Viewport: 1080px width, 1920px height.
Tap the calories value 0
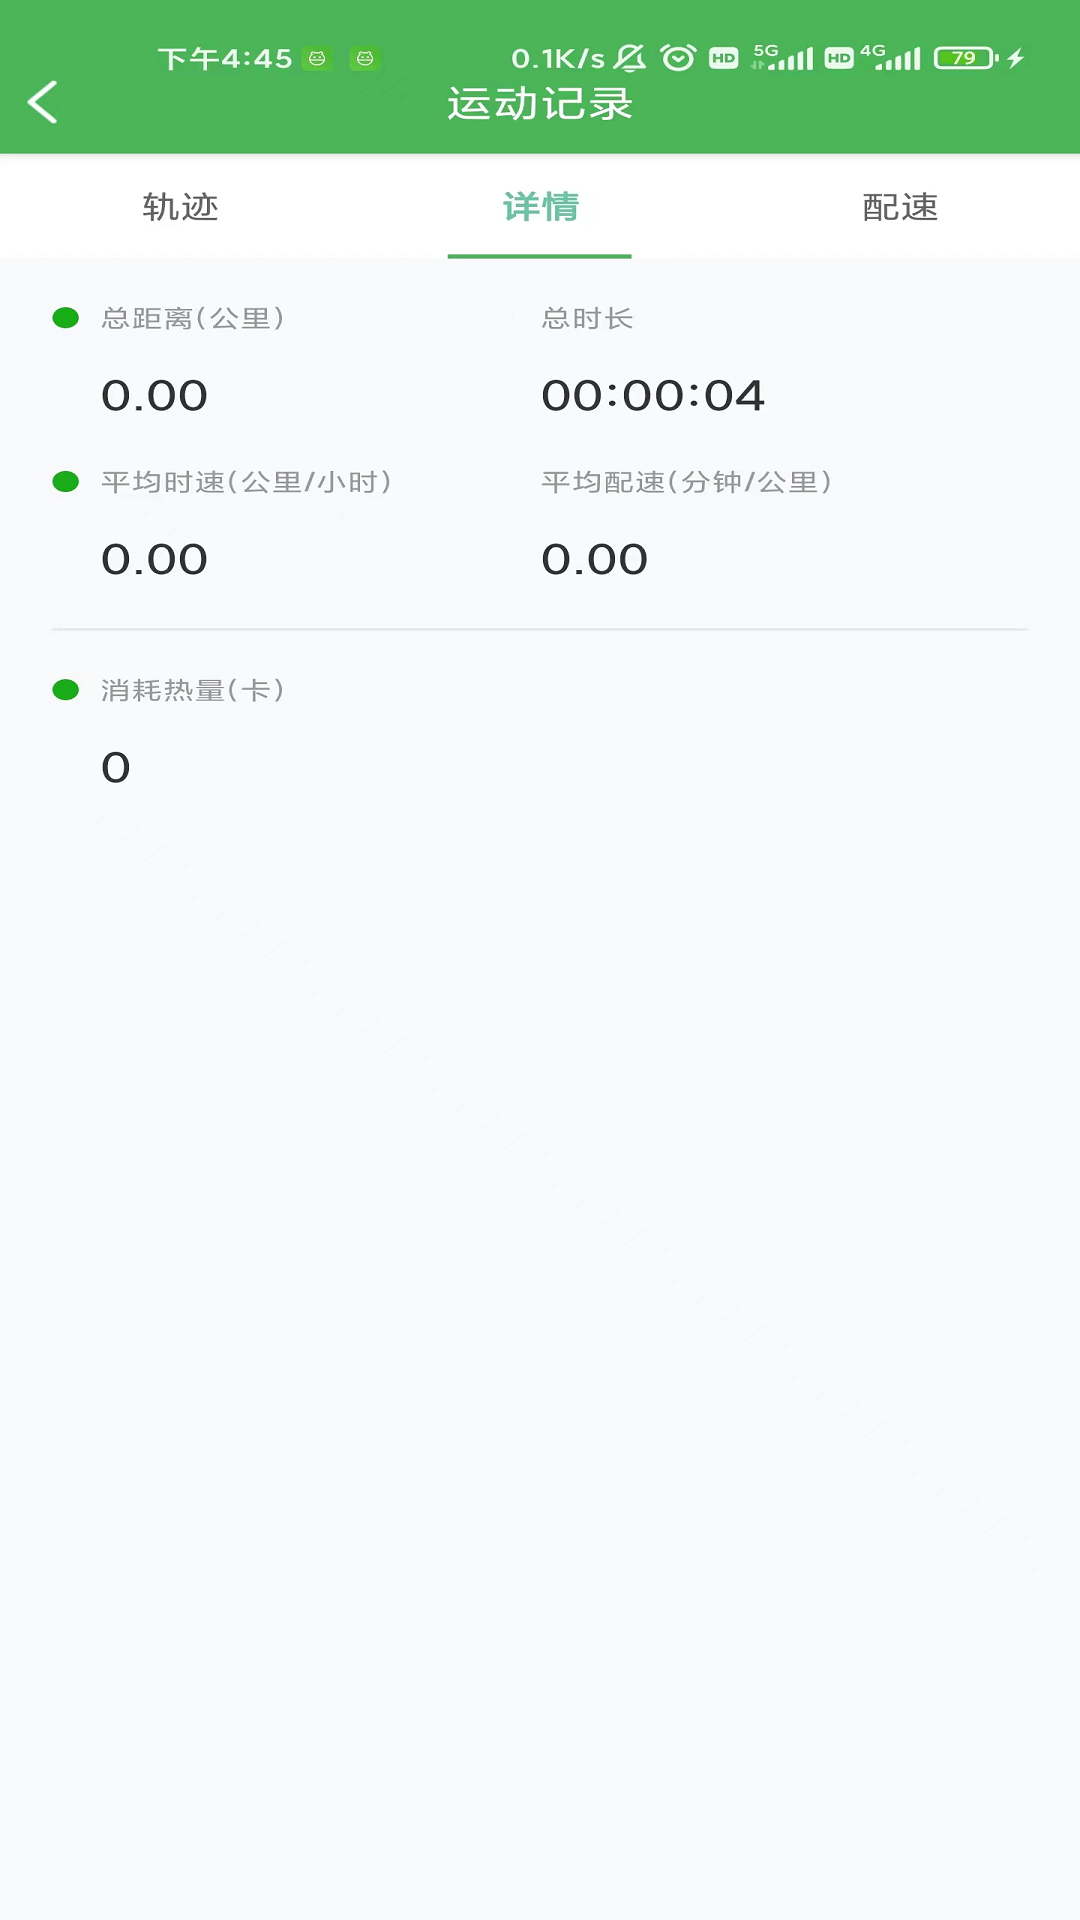[x=116, y=767]
